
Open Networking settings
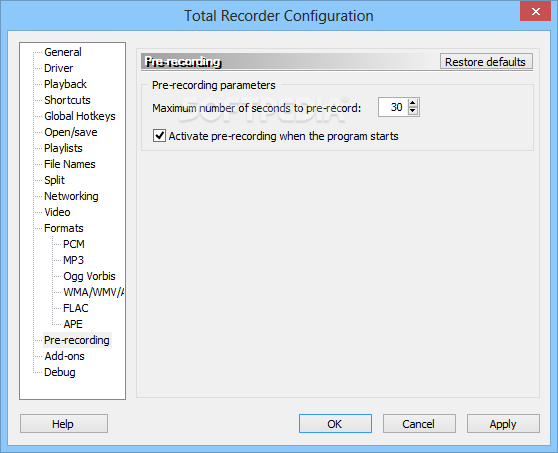coord(71,196)
